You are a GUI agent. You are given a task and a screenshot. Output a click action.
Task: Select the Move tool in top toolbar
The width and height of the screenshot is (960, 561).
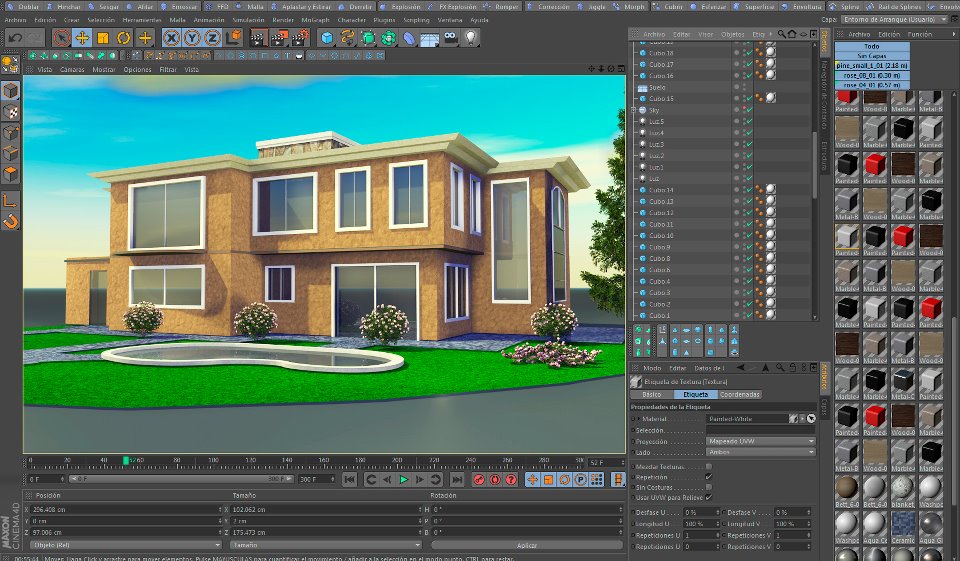click(x=82, y=38)
